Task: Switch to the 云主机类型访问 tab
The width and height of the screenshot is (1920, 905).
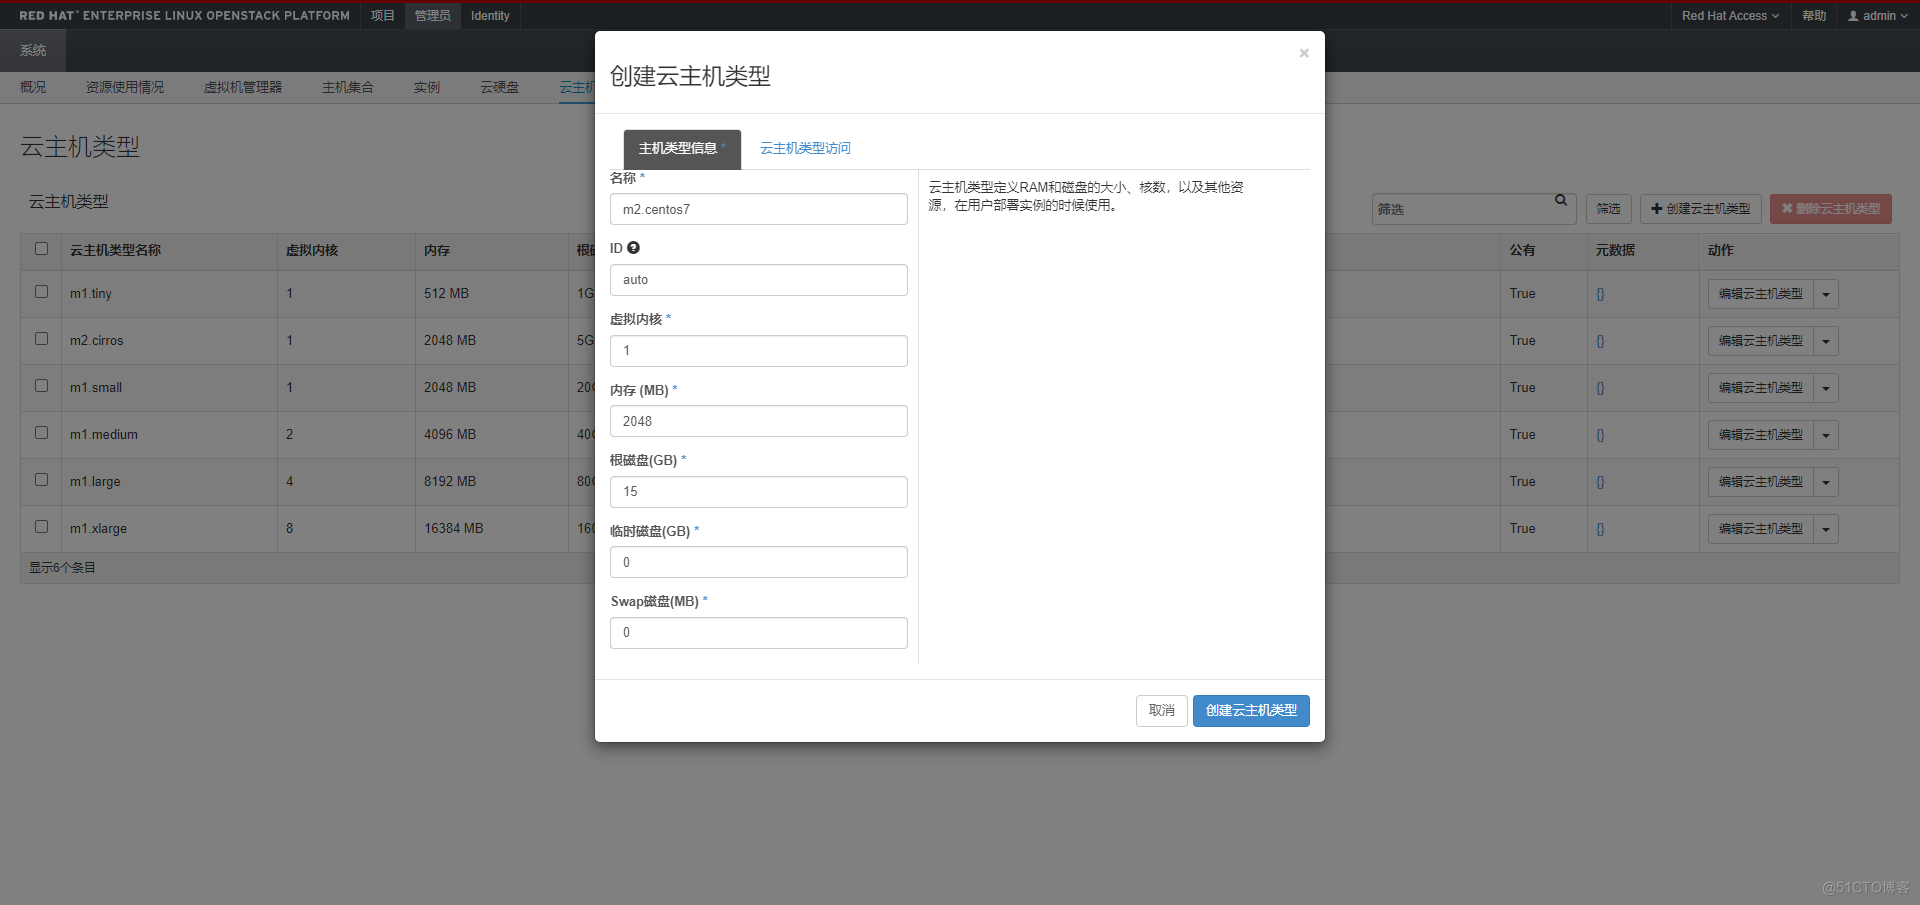Action: [805, 147]
